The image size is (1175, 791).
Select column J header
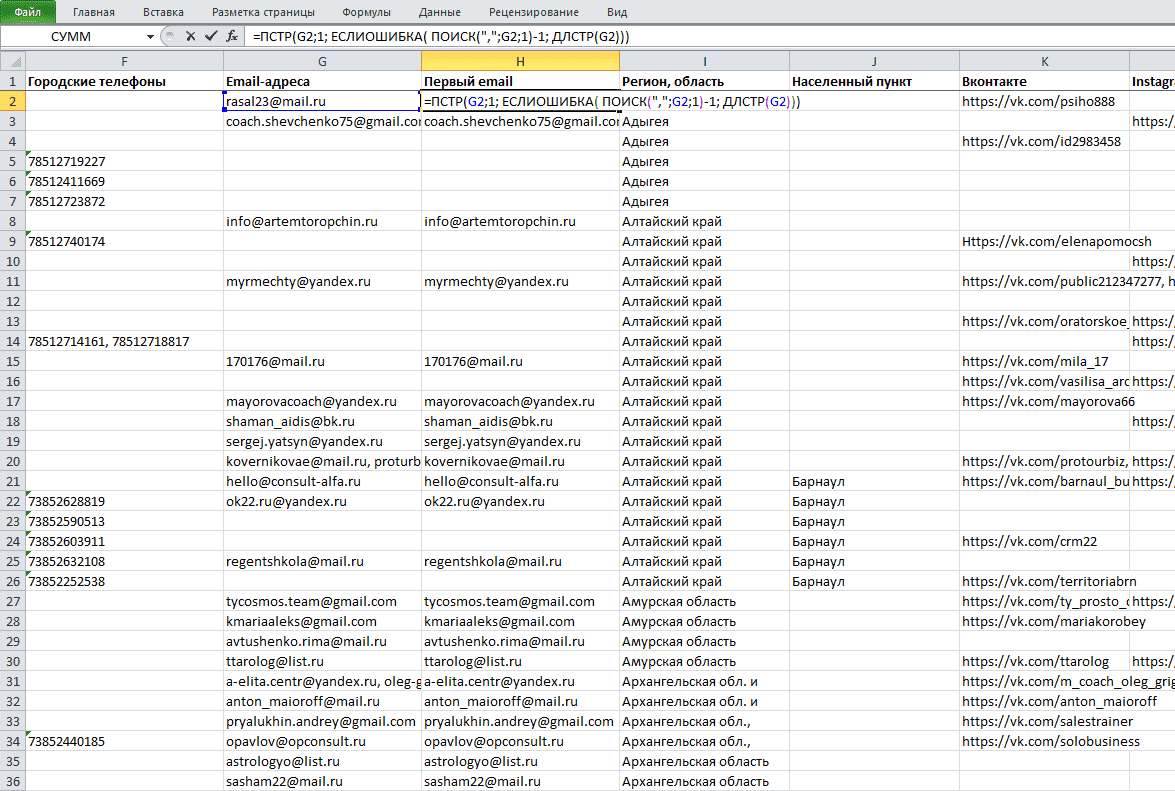pos(875,61)
